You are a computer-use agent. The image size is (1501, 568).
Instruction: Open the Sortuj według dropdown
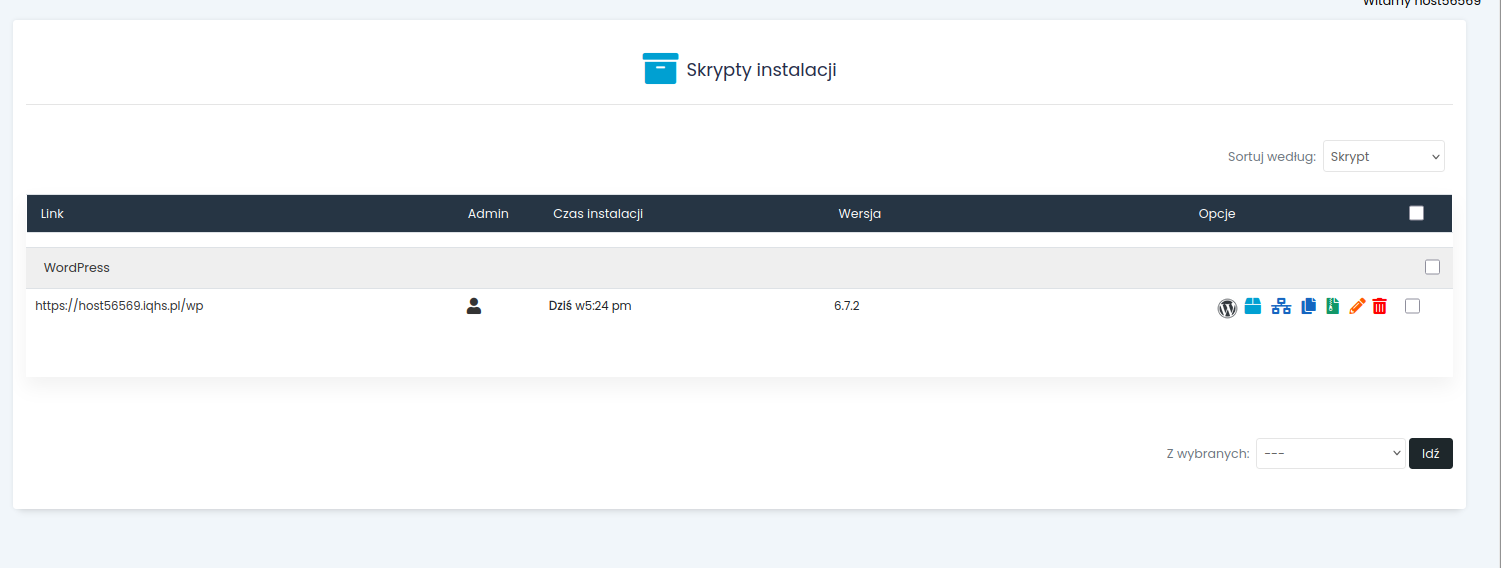[x=1383, y=156]
